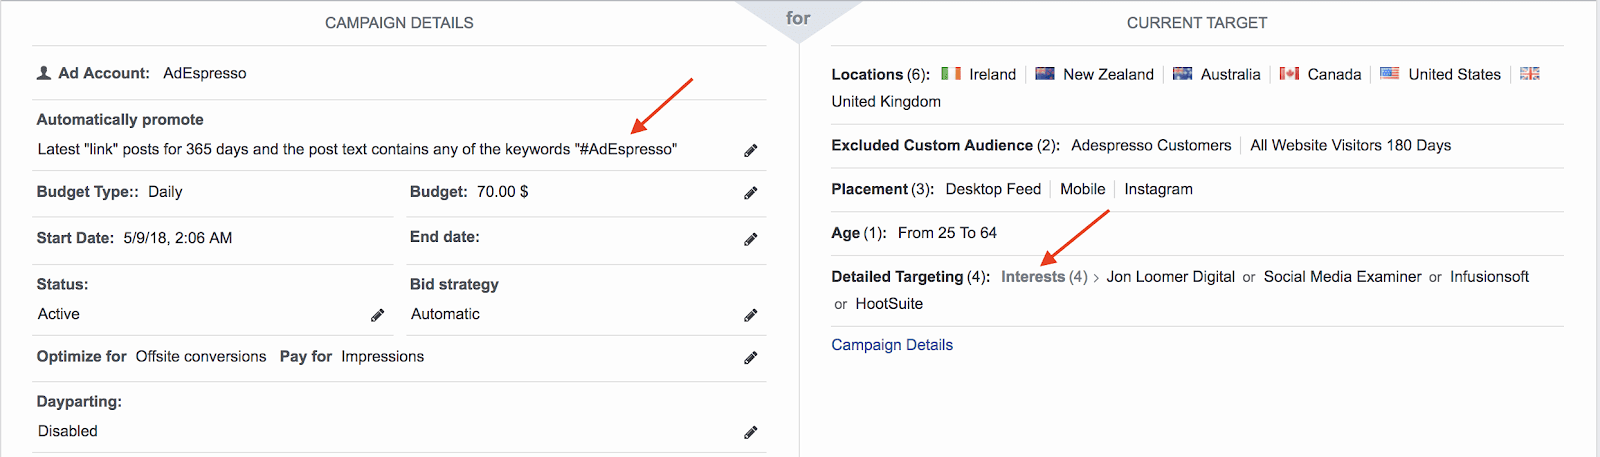
Task: Click the budget value 70.00 $
Action: coord(503,192)
